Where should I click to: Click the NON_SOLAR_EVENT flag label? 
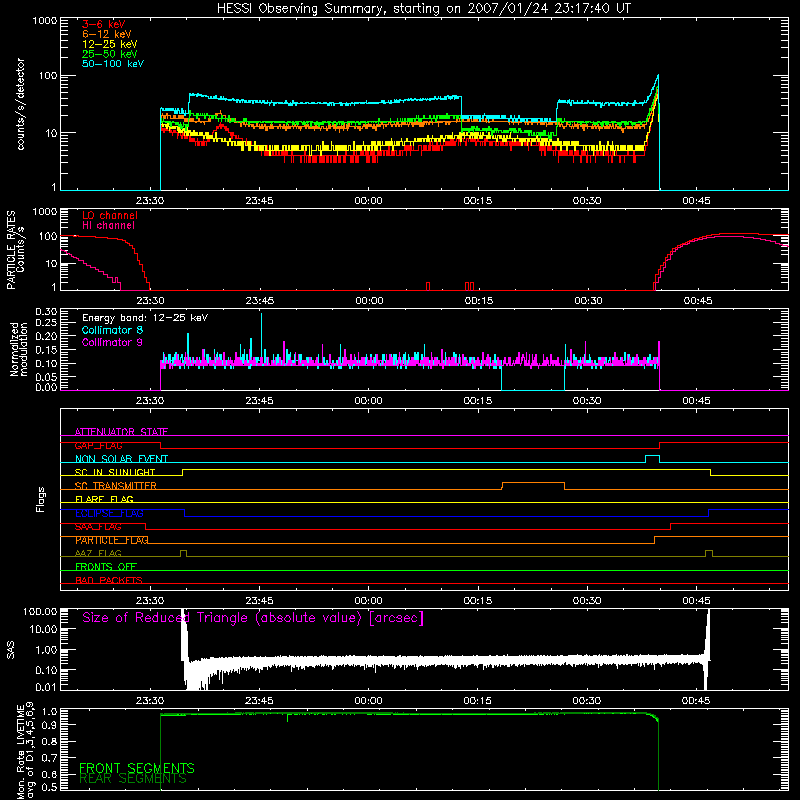[121, 459]
